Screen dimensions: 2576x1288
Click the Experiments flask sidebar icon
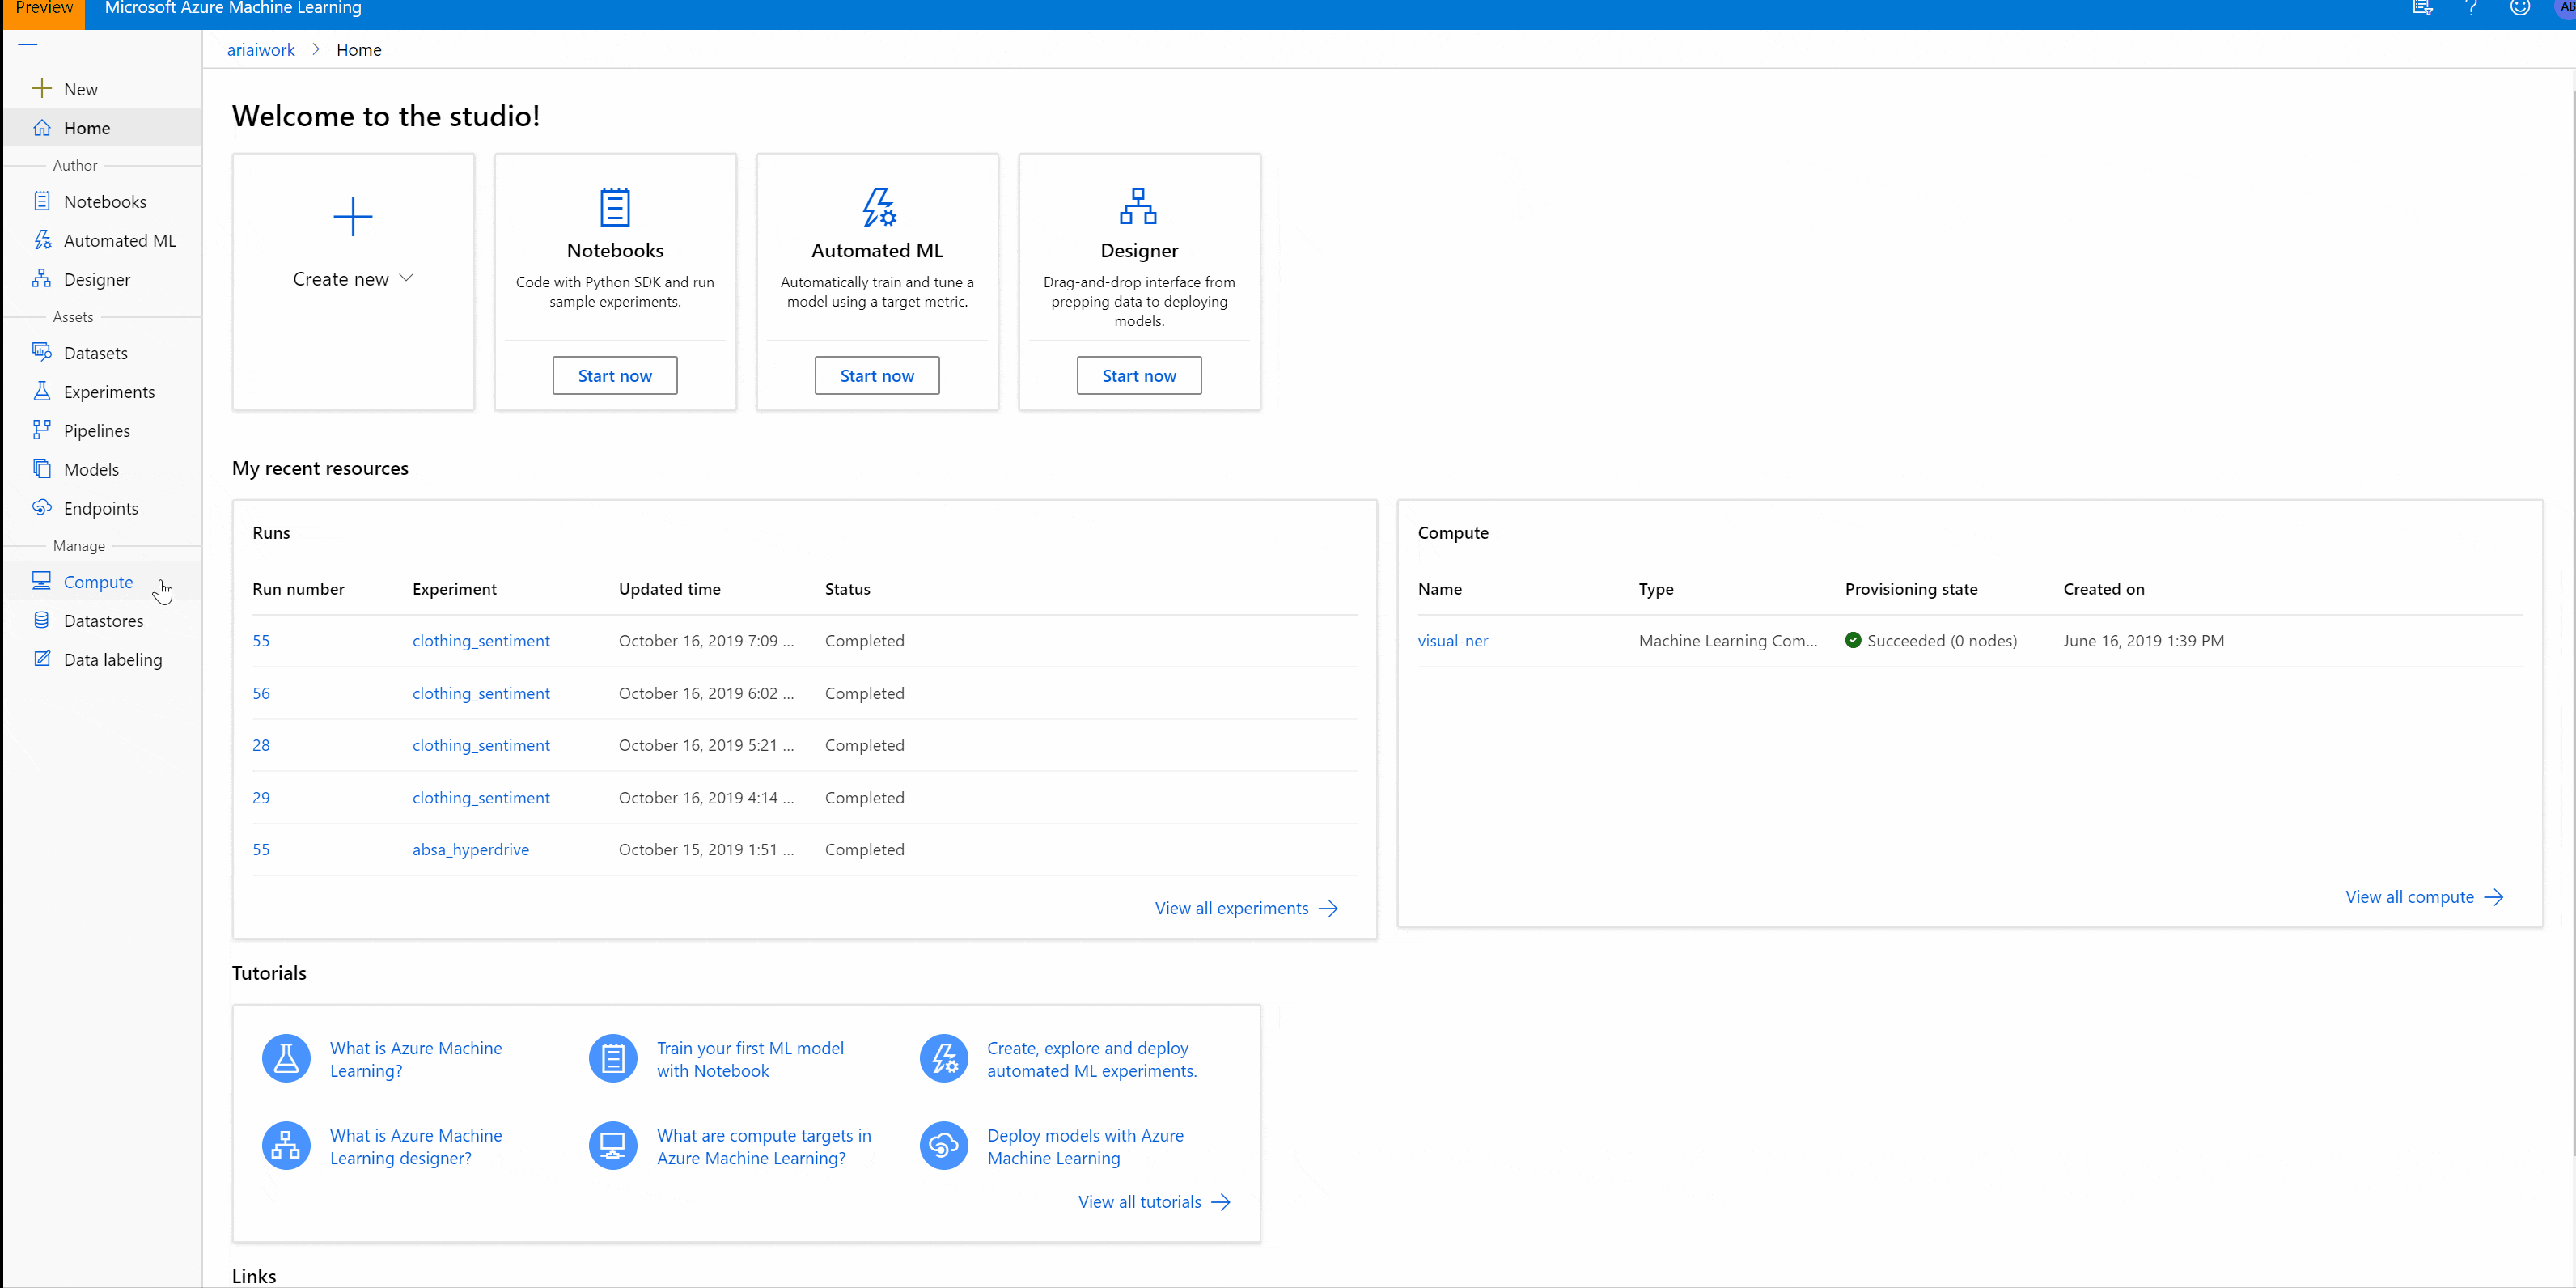click(x=41, y=391)
